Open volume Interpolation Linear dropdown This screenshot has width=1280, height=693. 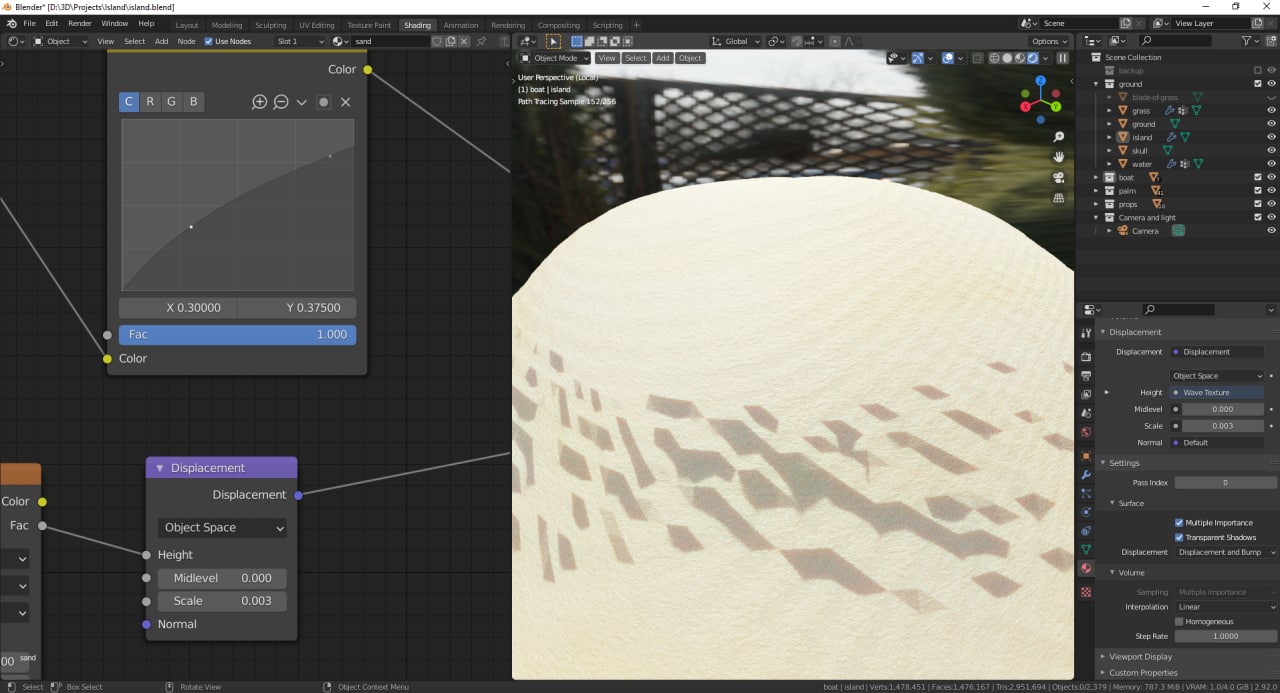1226,607
